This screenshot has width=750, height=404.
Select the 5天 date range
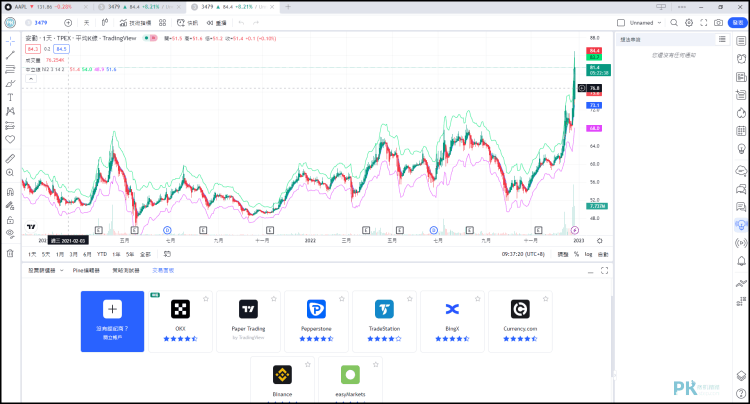tap(46, 254)
